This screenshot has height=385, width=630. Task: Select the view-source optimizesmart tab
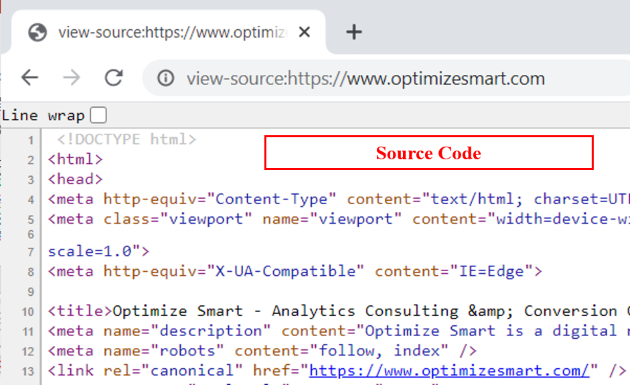(x=169, y=32)
